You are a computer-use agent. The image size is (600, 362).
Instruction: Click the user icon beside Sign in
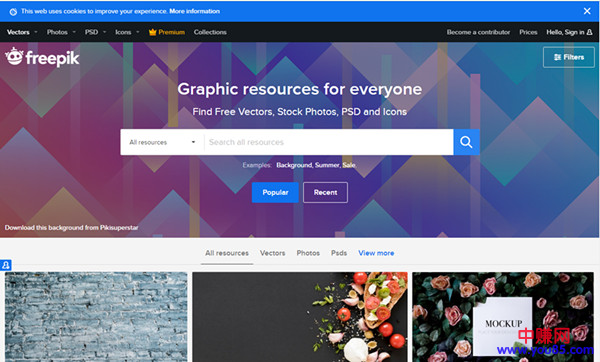589,32
